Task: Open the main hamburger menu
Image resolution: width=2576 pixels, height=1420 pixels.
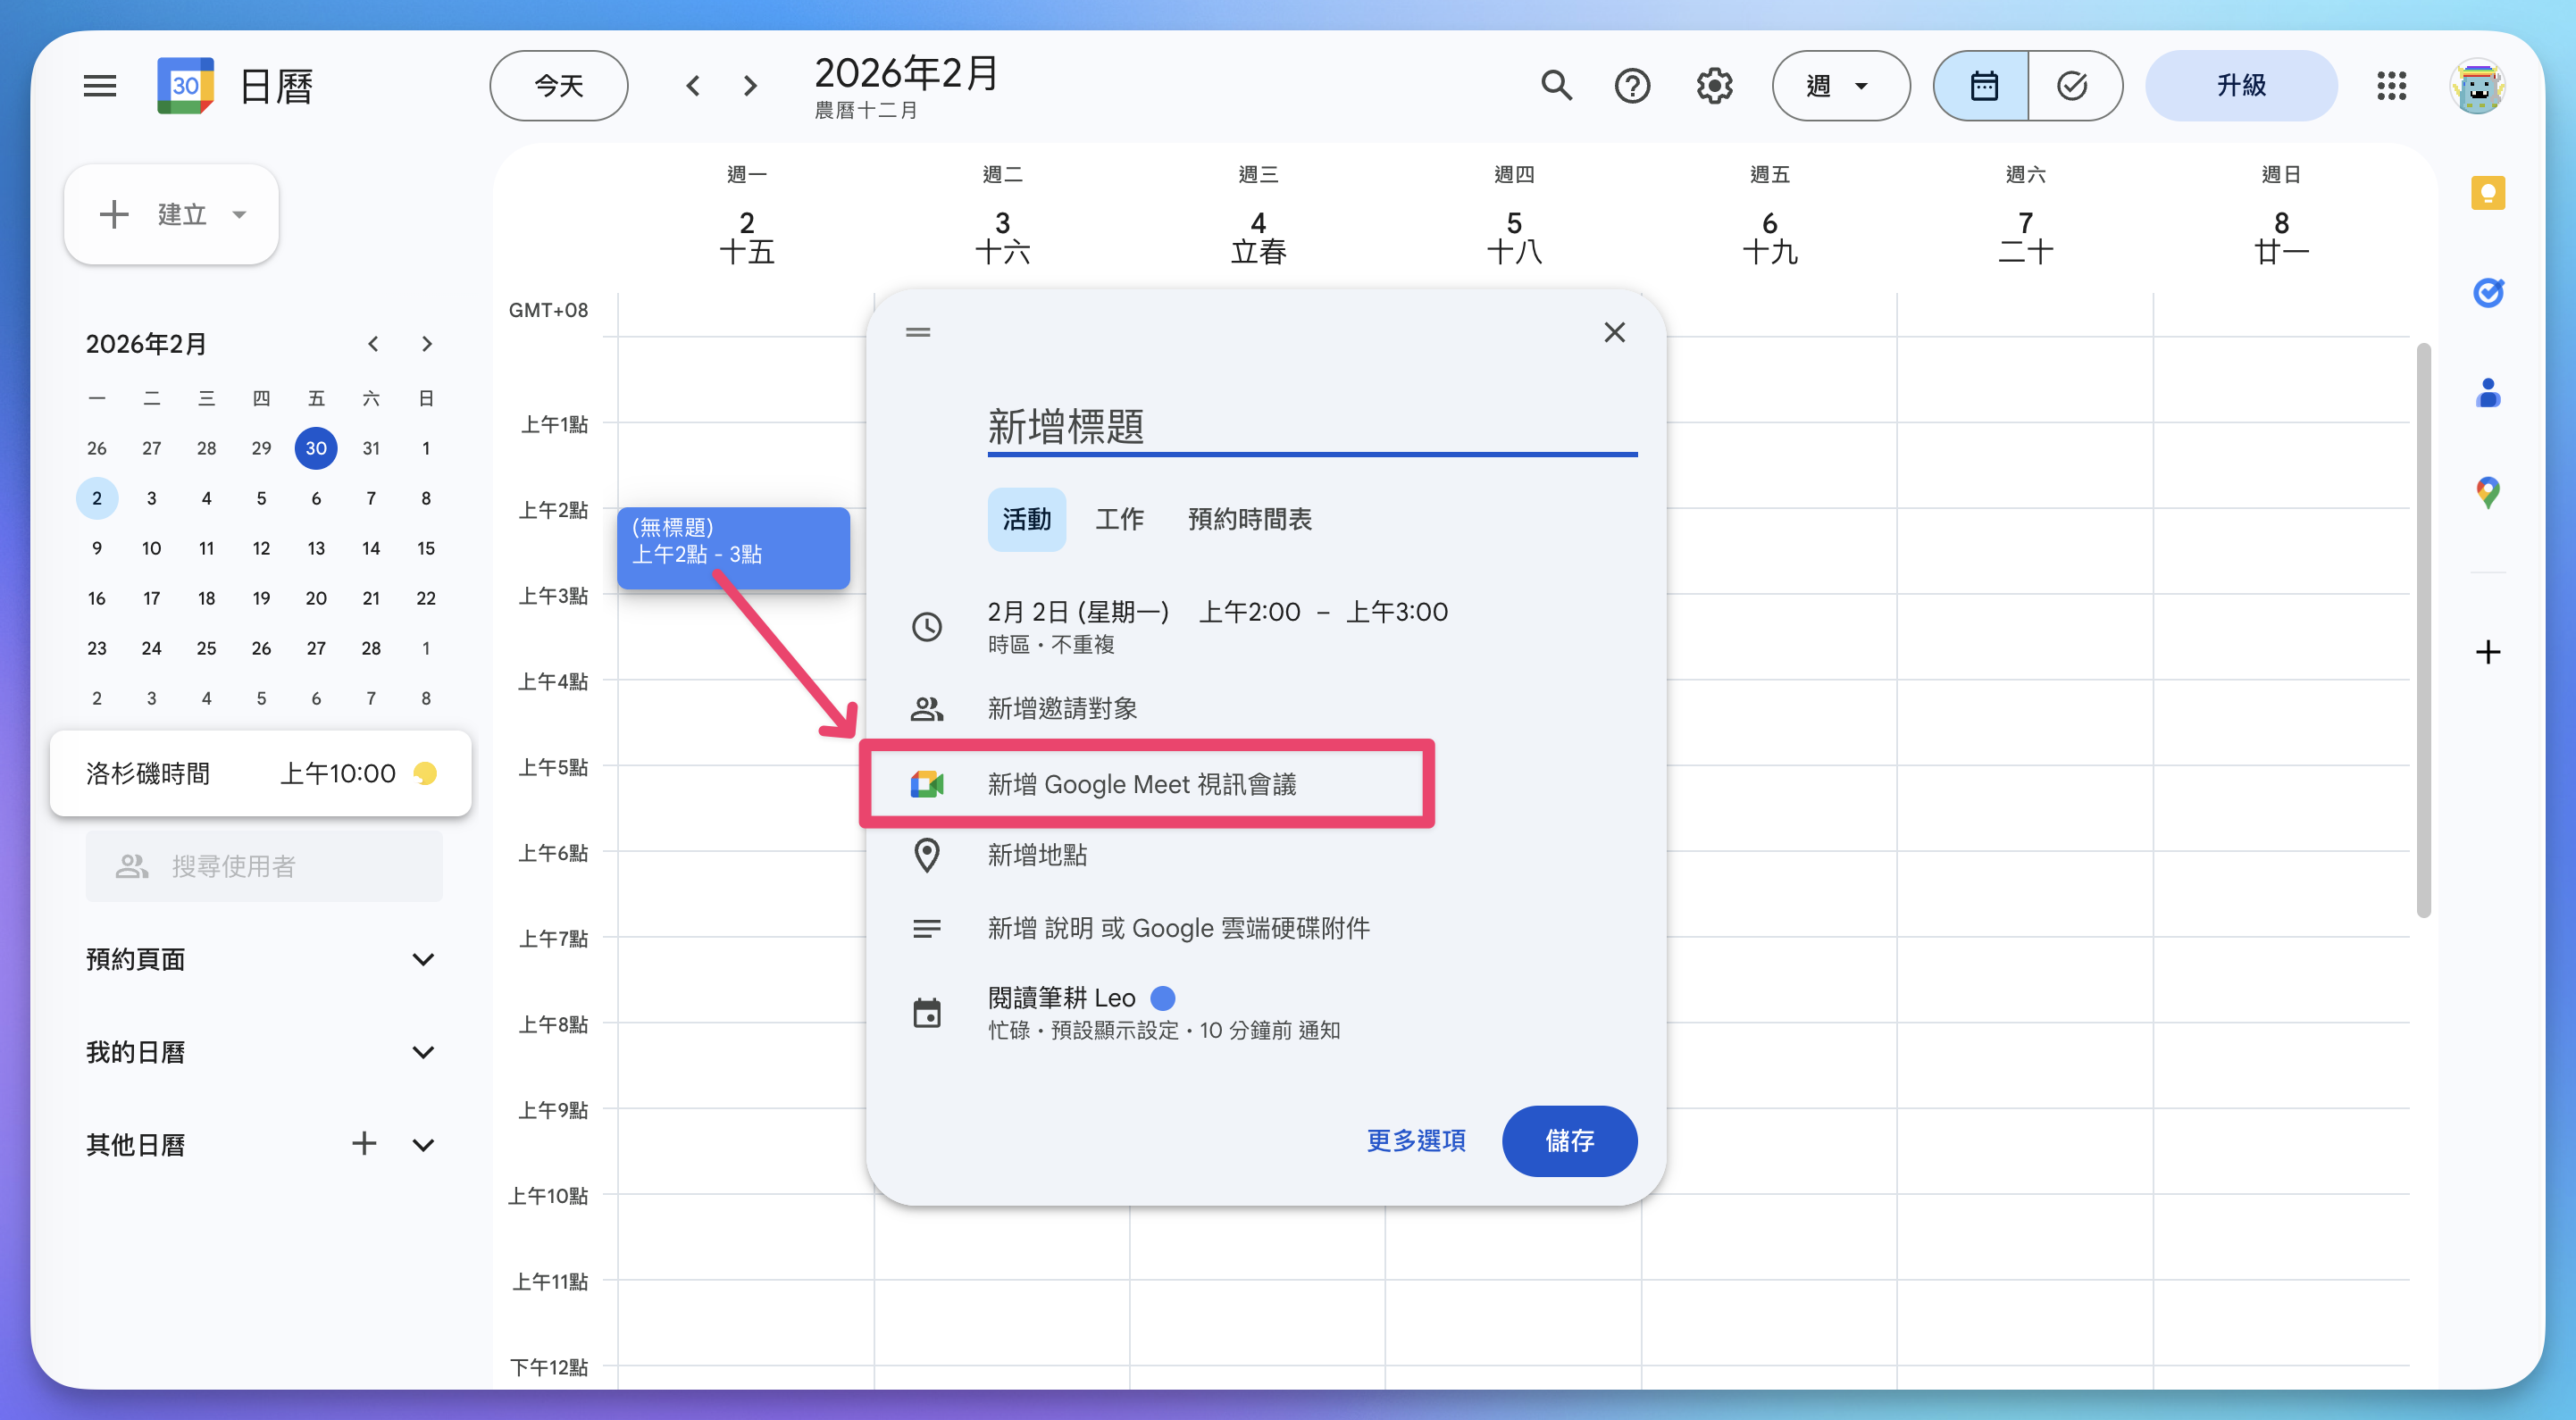Action: (100, 86)
